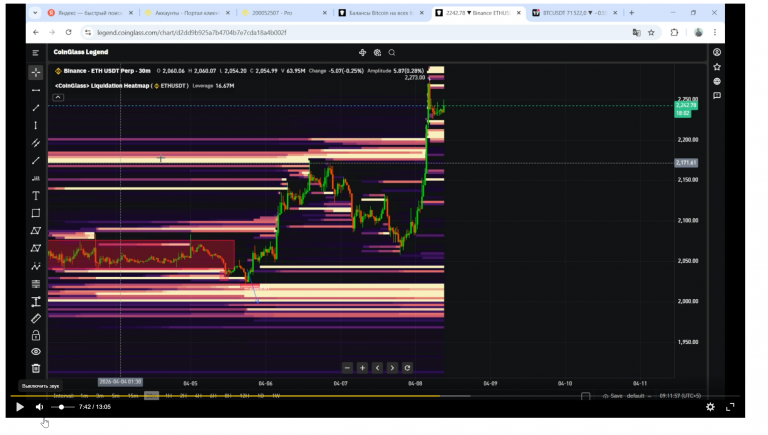Select the crosshair cursor tool
This screenshot has height=435, width=768.
pyautogui.click(x=36, y=72)
